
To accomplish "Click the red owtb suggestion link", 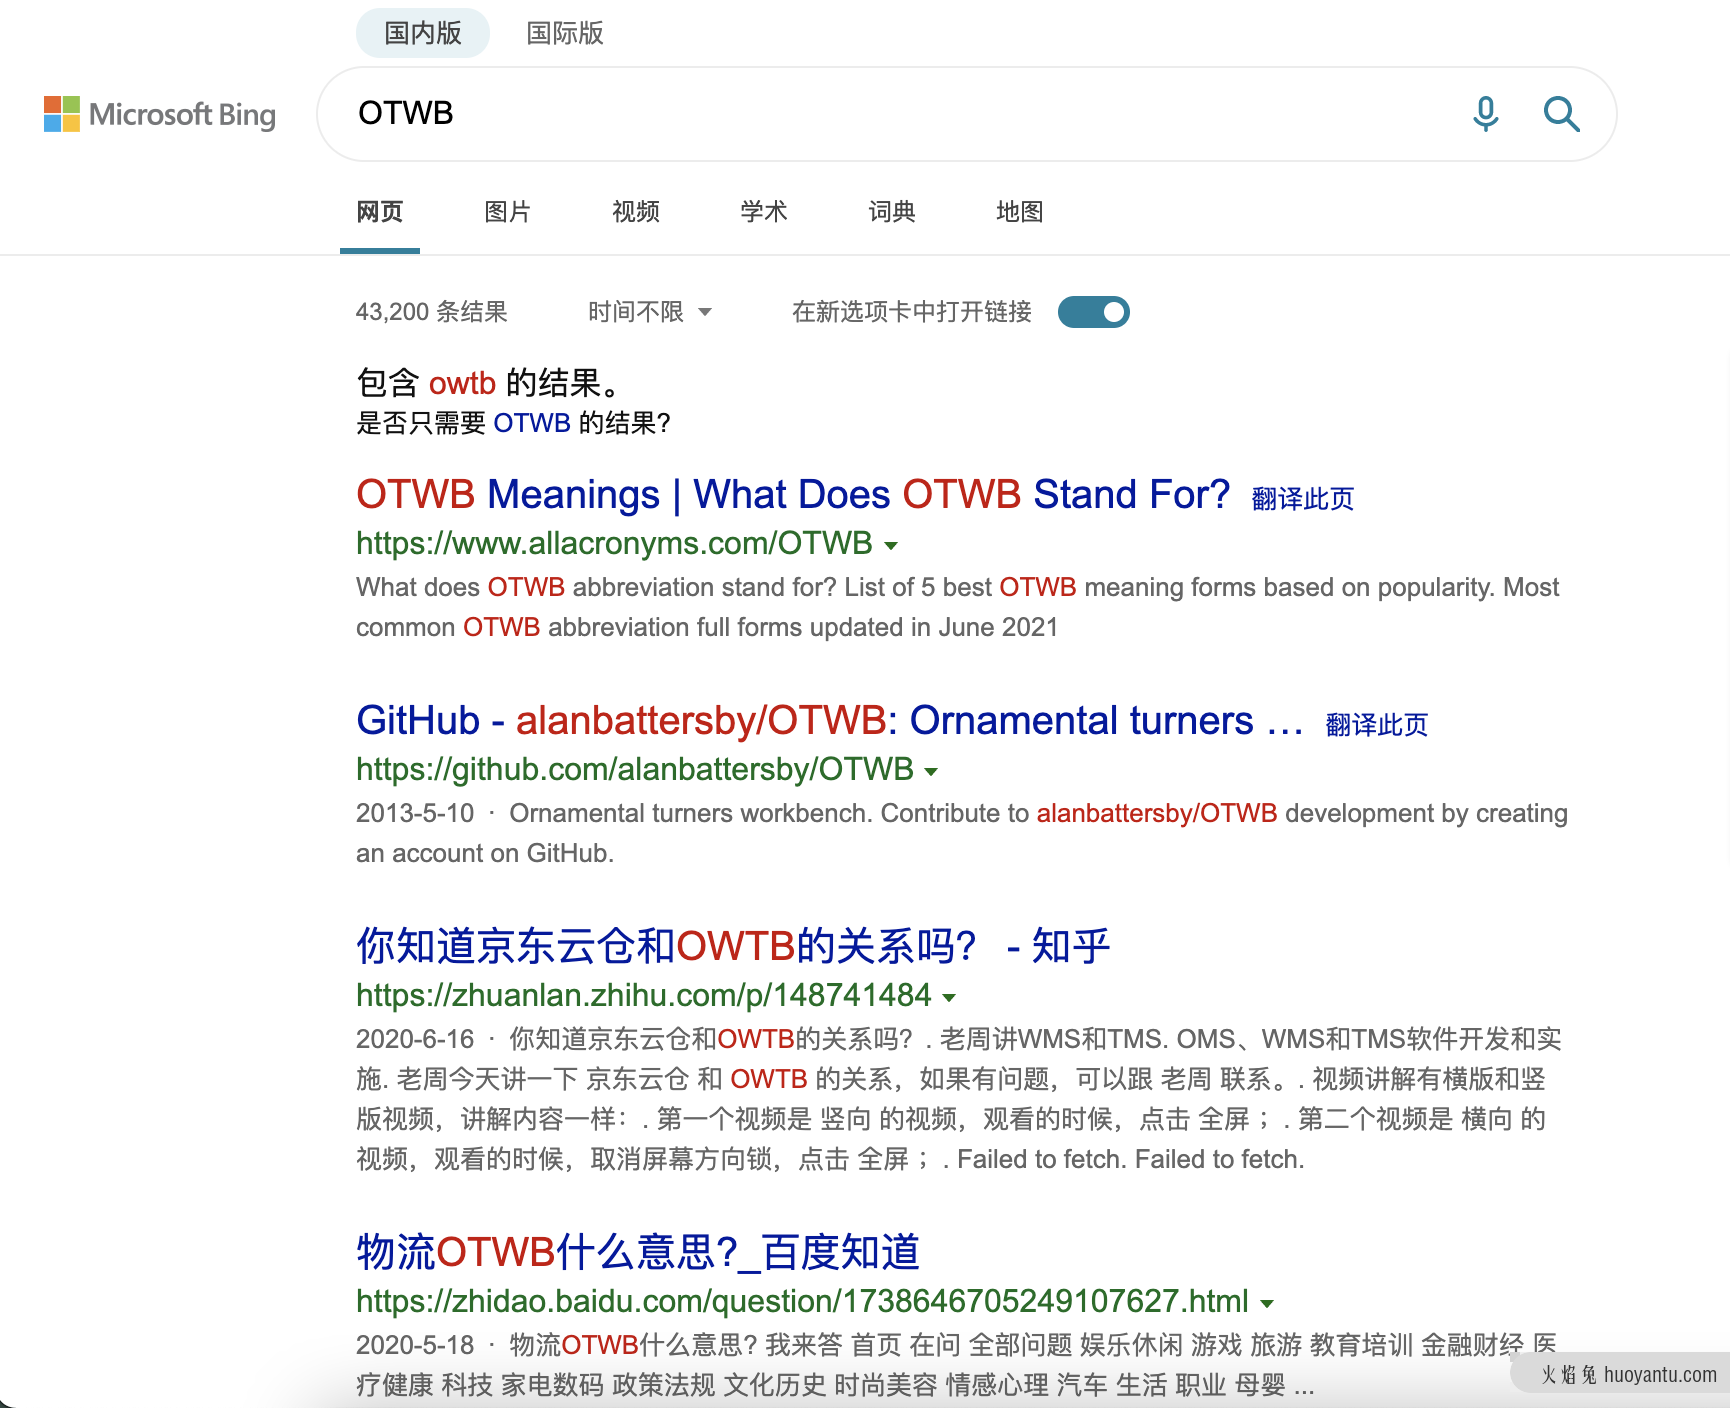I will (462, 383).
